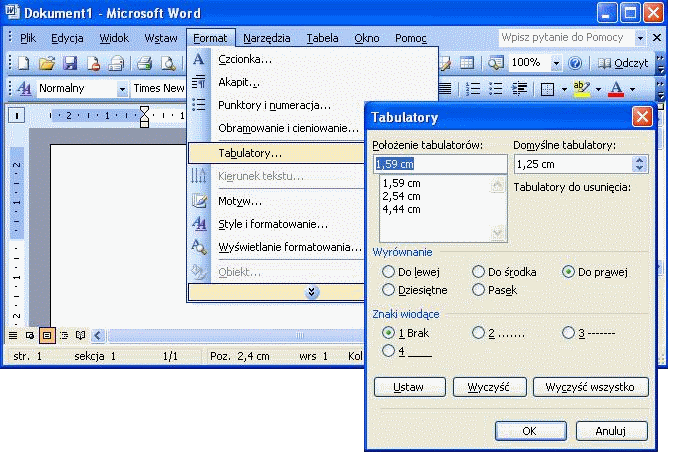Toggle numbered list icon
Image resolution: width=675 pixels, height=457 pixels.
473,89
